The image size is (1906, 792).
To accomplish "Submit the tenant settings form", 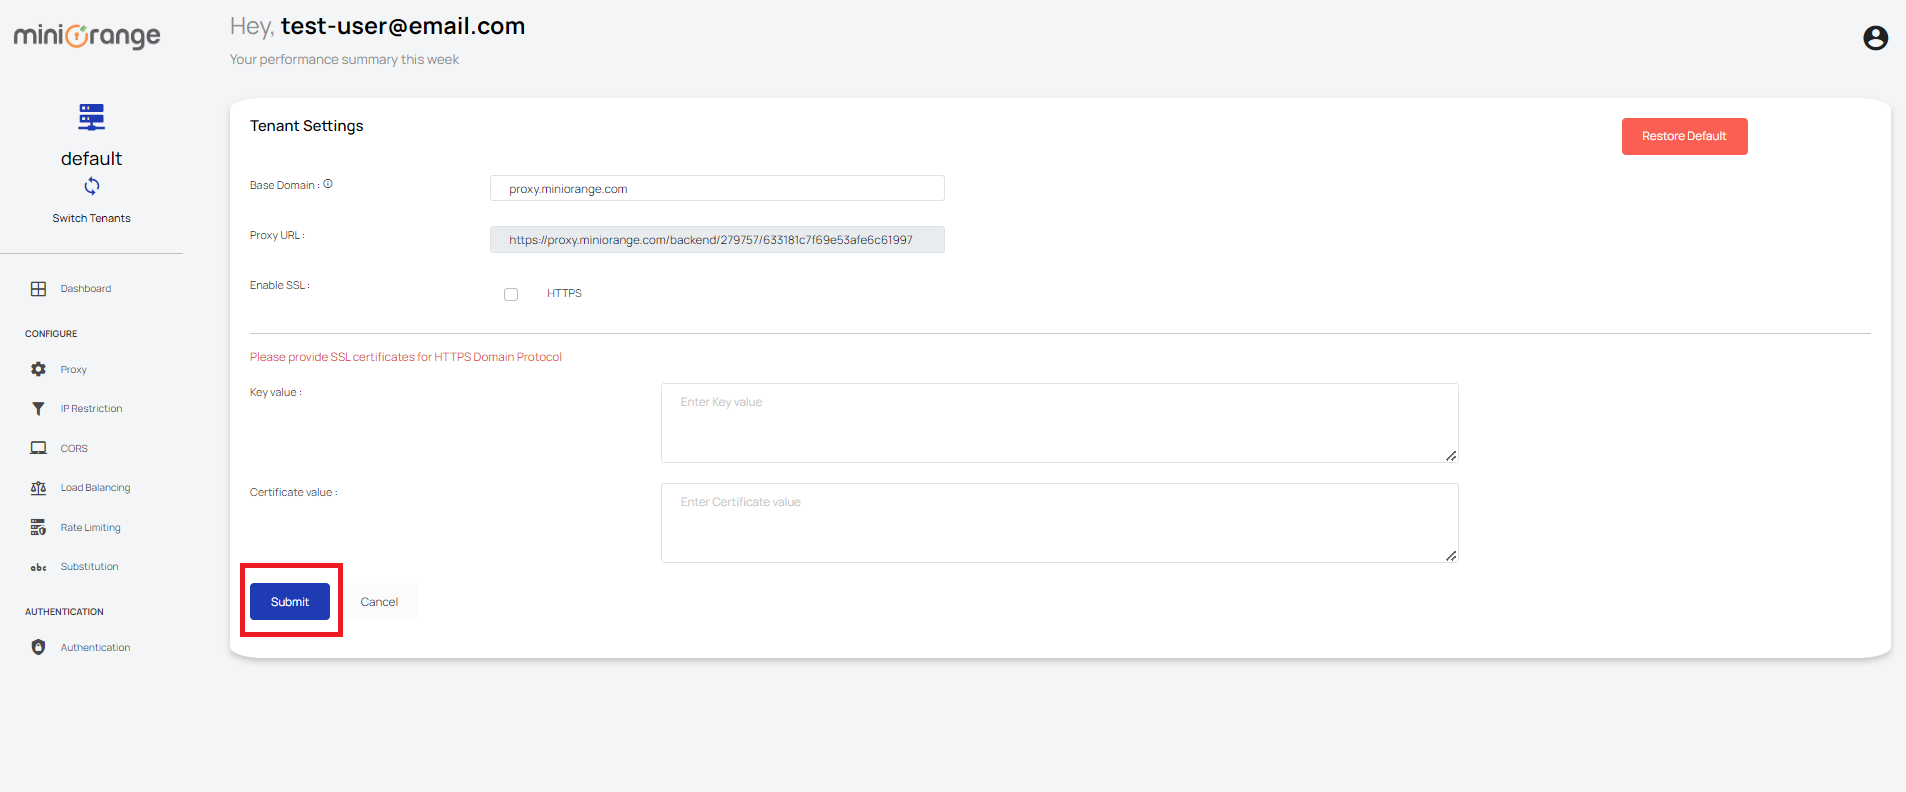I will pos(290,602).
